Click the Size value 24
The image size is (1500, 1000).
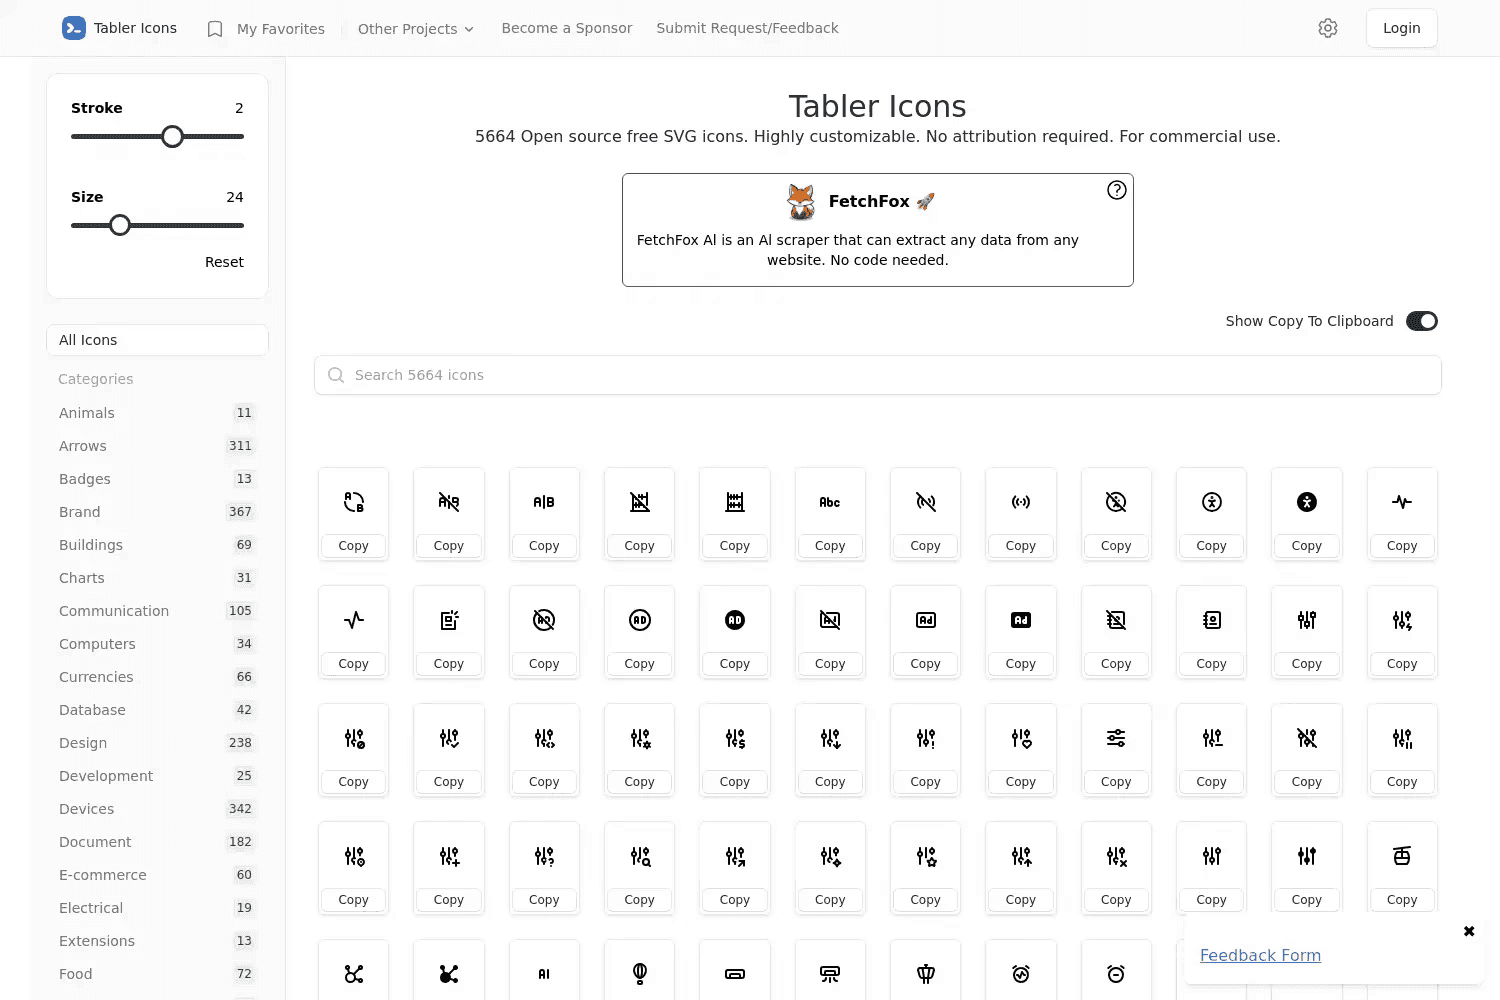point(235,197)
